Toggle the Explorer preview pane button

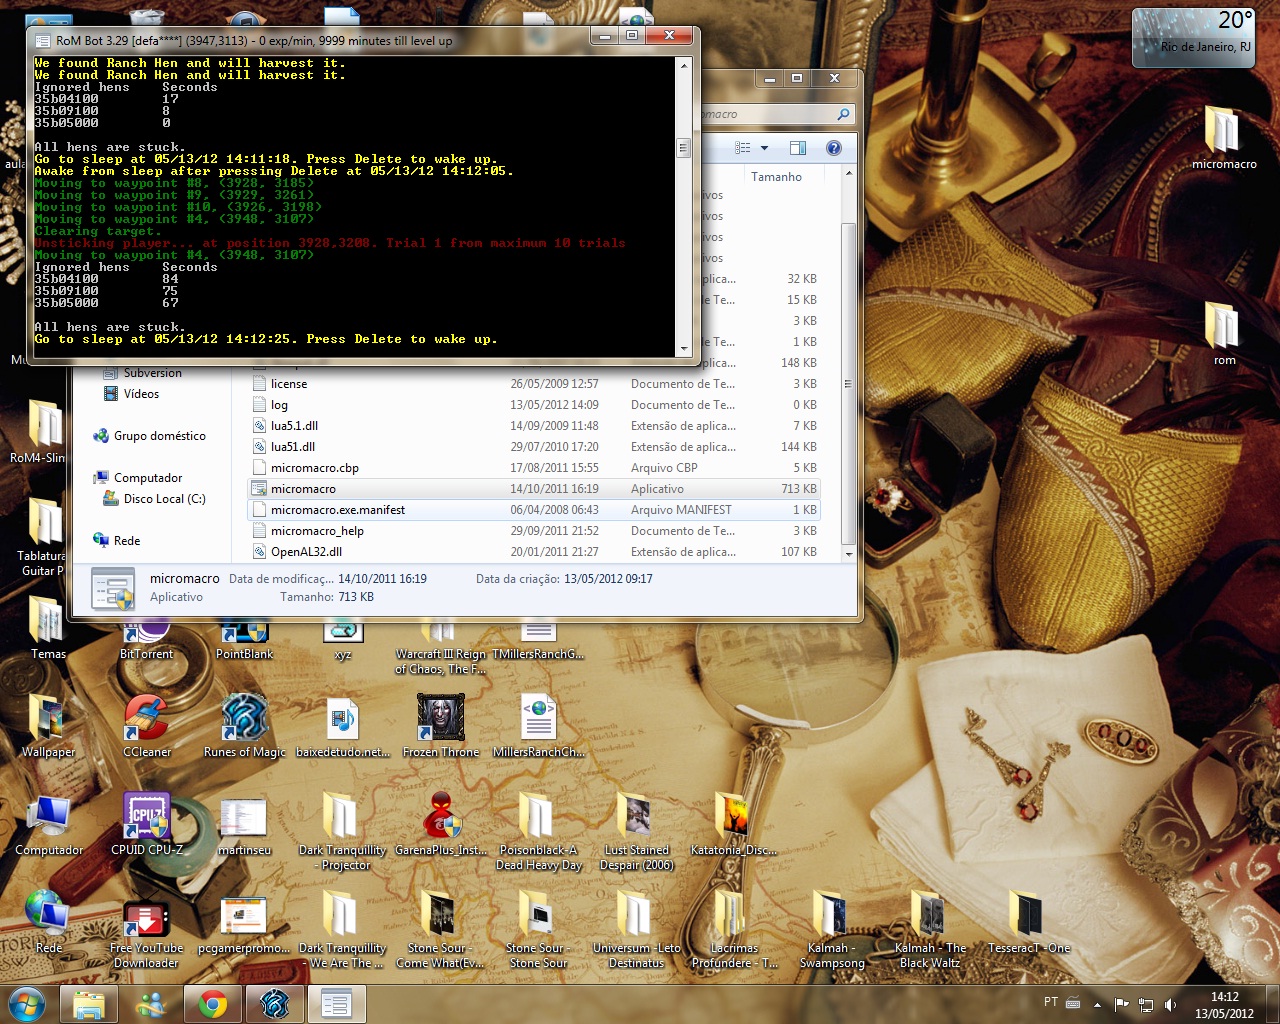[798, 148]
